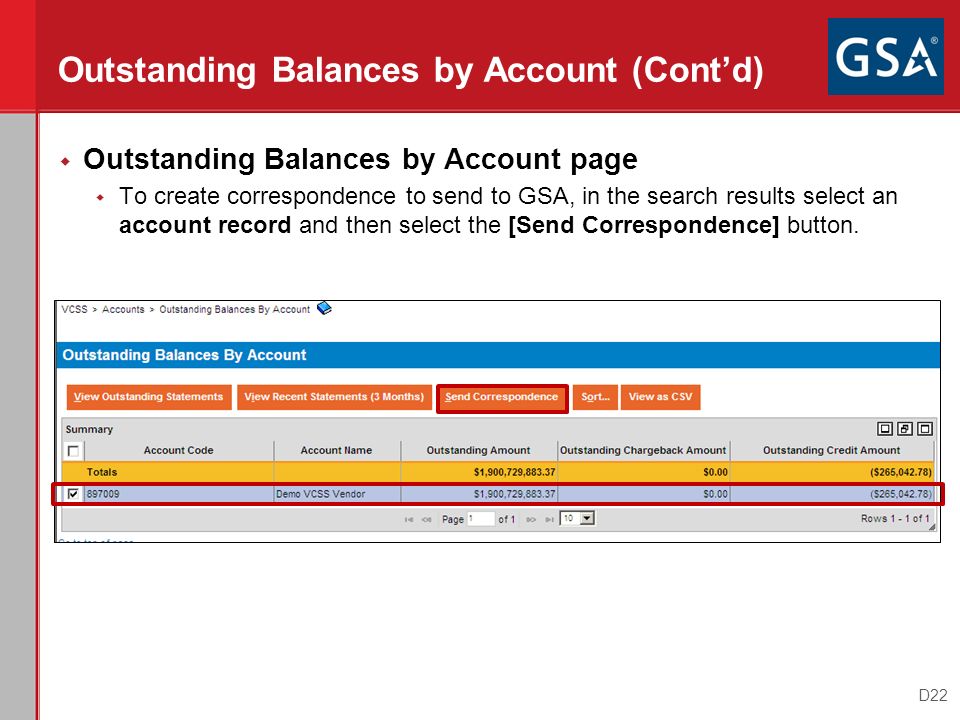960x720 pixels.
Task: Go to last page arrow icon
Action: click(x=549, y=519)
